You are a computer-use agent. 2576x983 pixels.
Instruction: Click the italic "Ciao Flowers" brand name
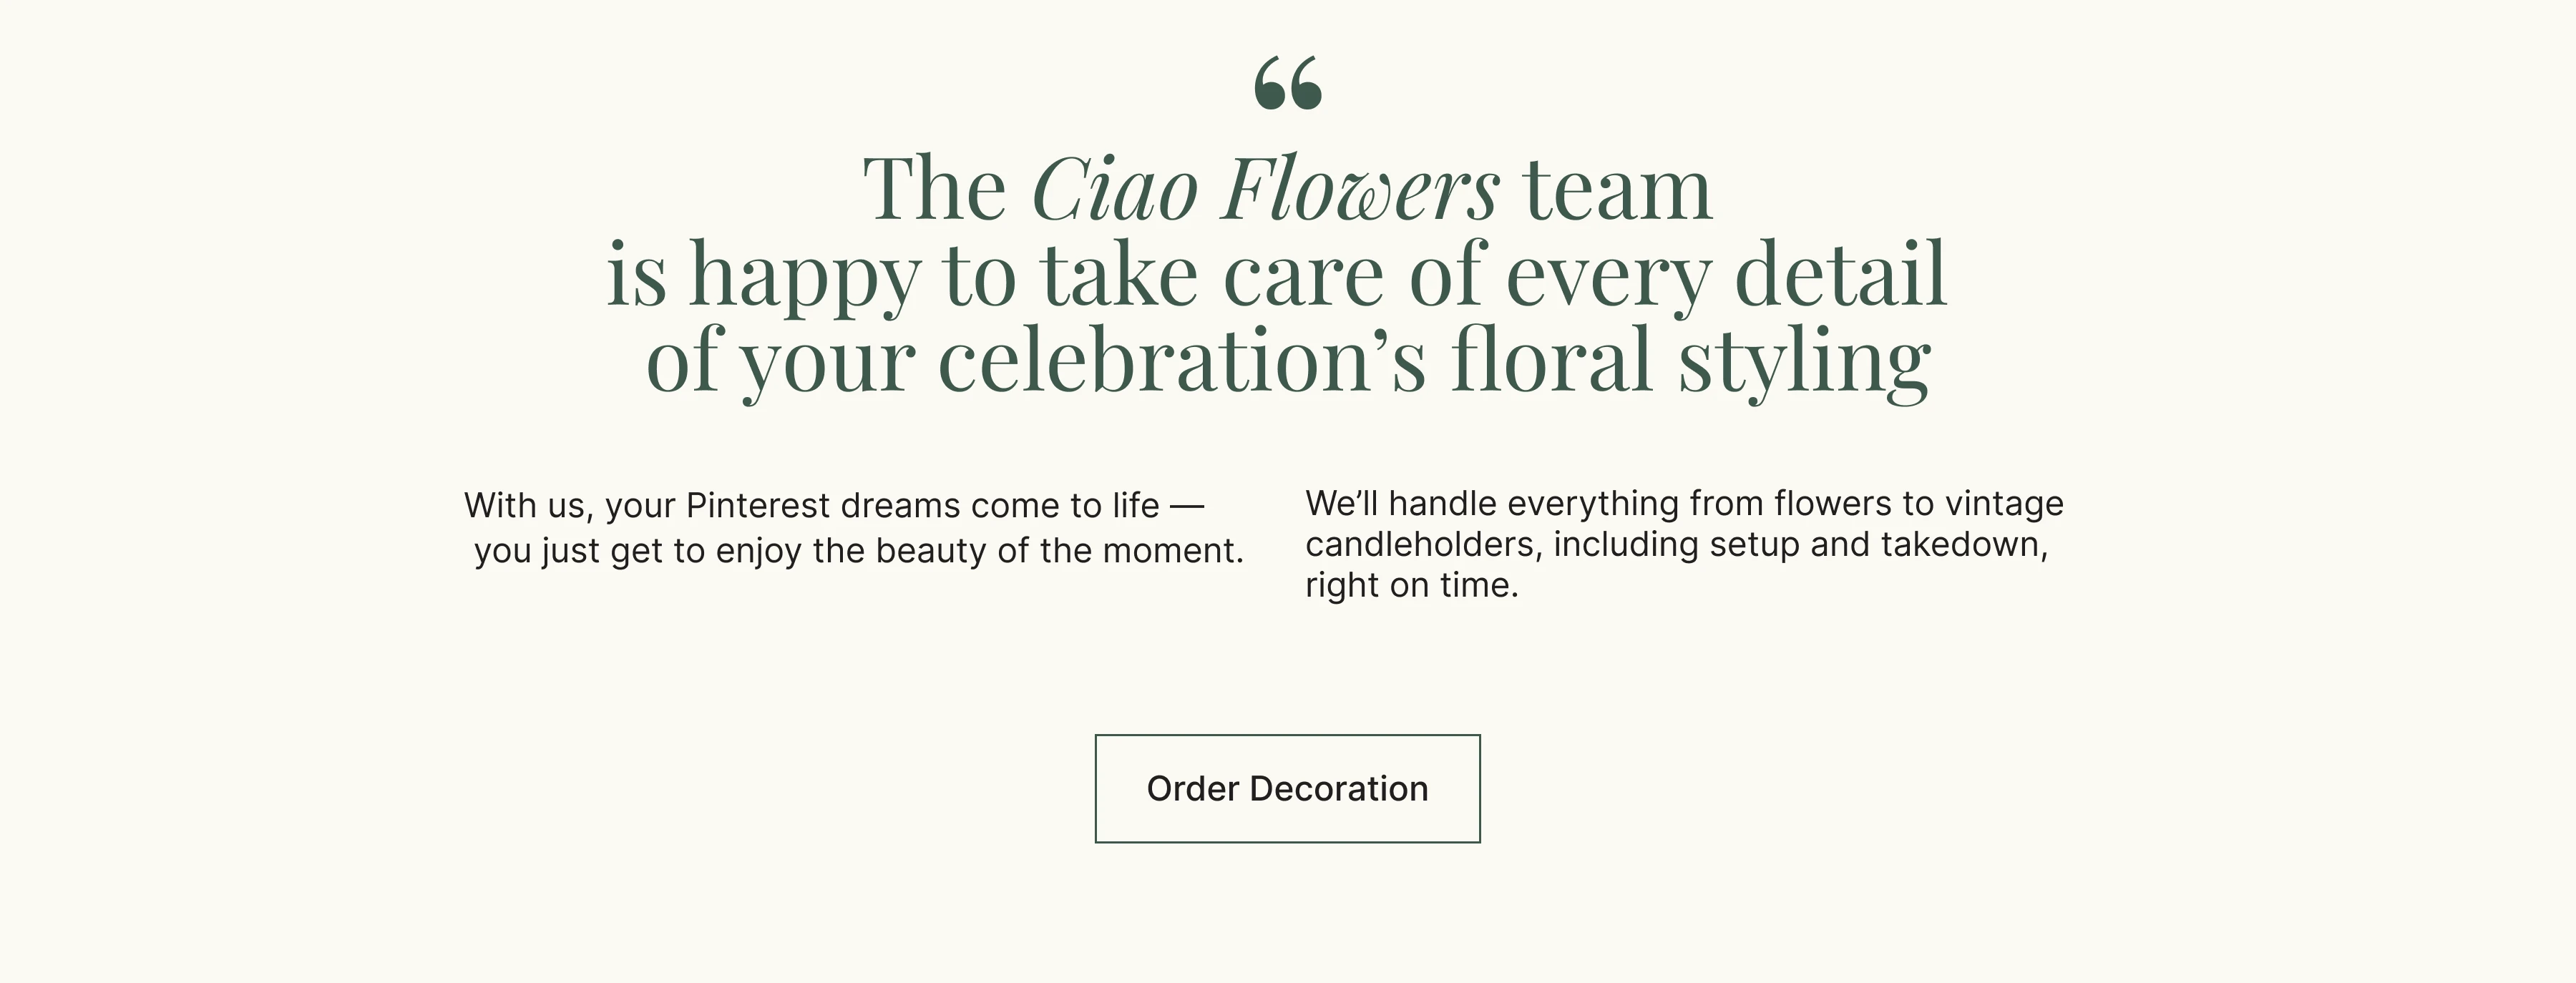1265,189
